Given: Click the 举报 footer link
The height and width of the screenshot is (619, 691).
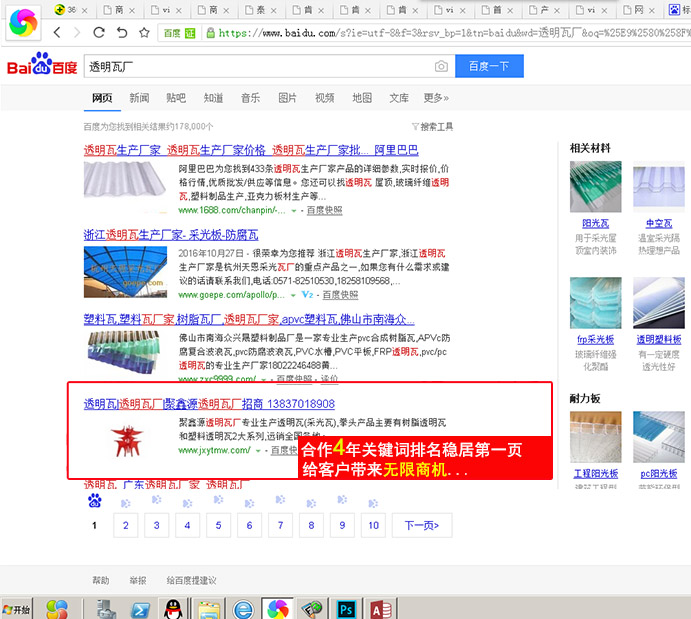Looking at the screenshot, I should click(x=137, y=580).
